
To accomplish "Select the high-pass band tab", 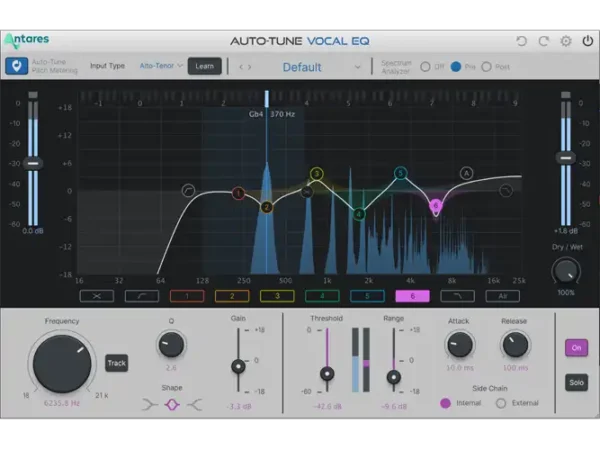I will tap(142, 296).
